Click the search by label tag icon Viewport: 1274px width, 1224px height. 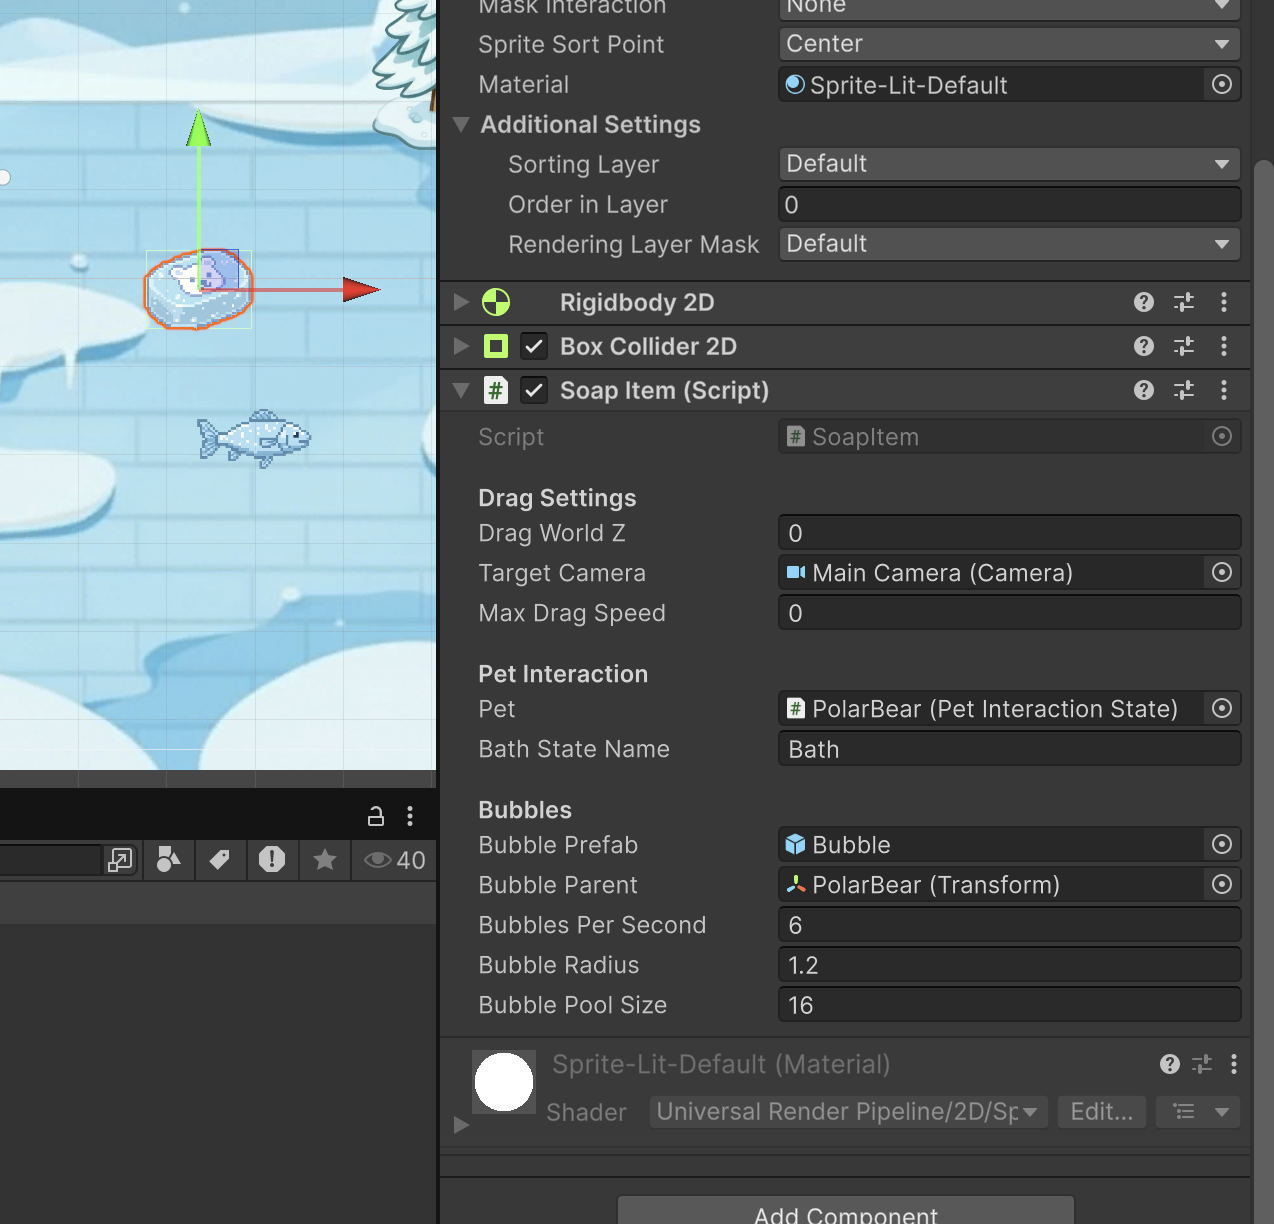pos(220,859)
